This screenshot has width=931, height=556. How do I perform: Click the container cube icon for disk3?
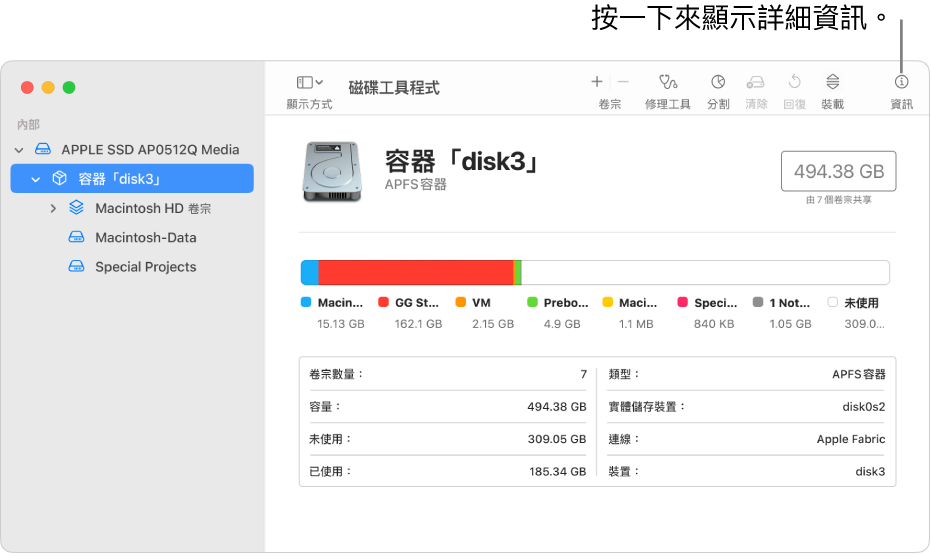pos(59,178)
